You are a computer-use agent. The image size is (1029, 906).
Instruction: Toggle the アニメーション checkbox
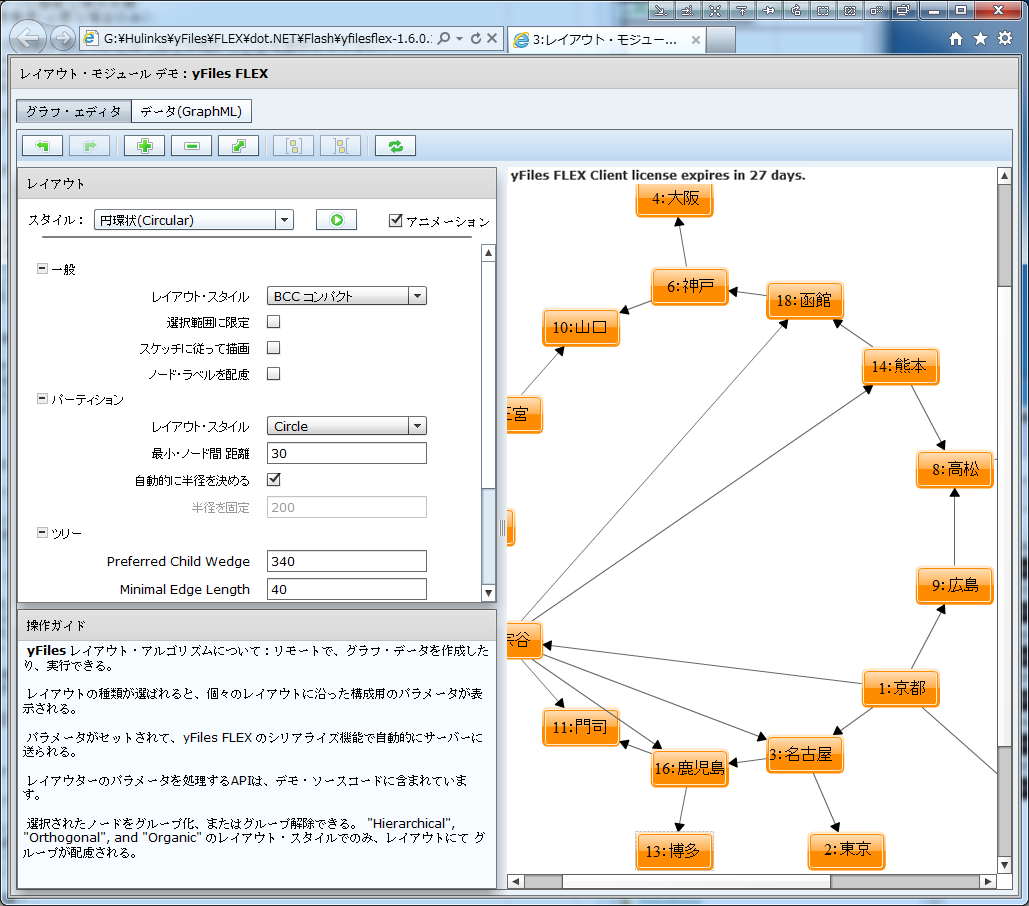(395, 220)
